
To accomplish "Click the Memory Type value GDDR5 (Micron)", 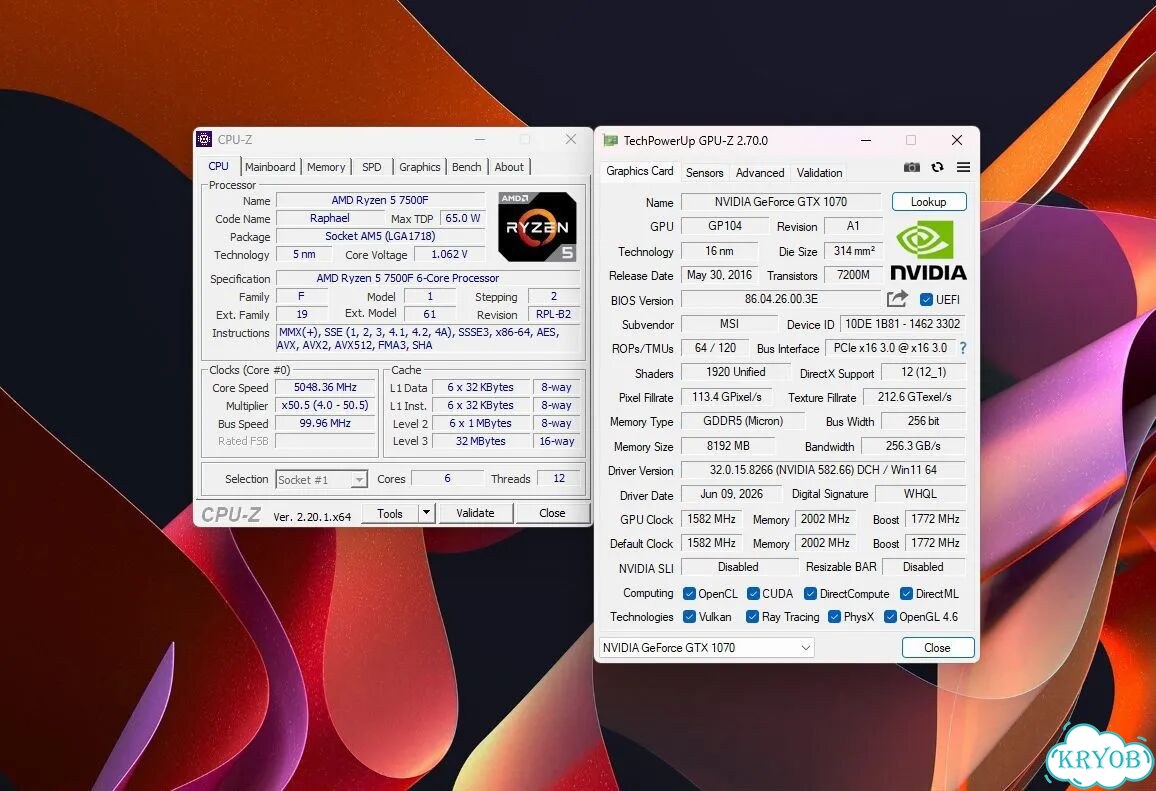I will (742, 421).
